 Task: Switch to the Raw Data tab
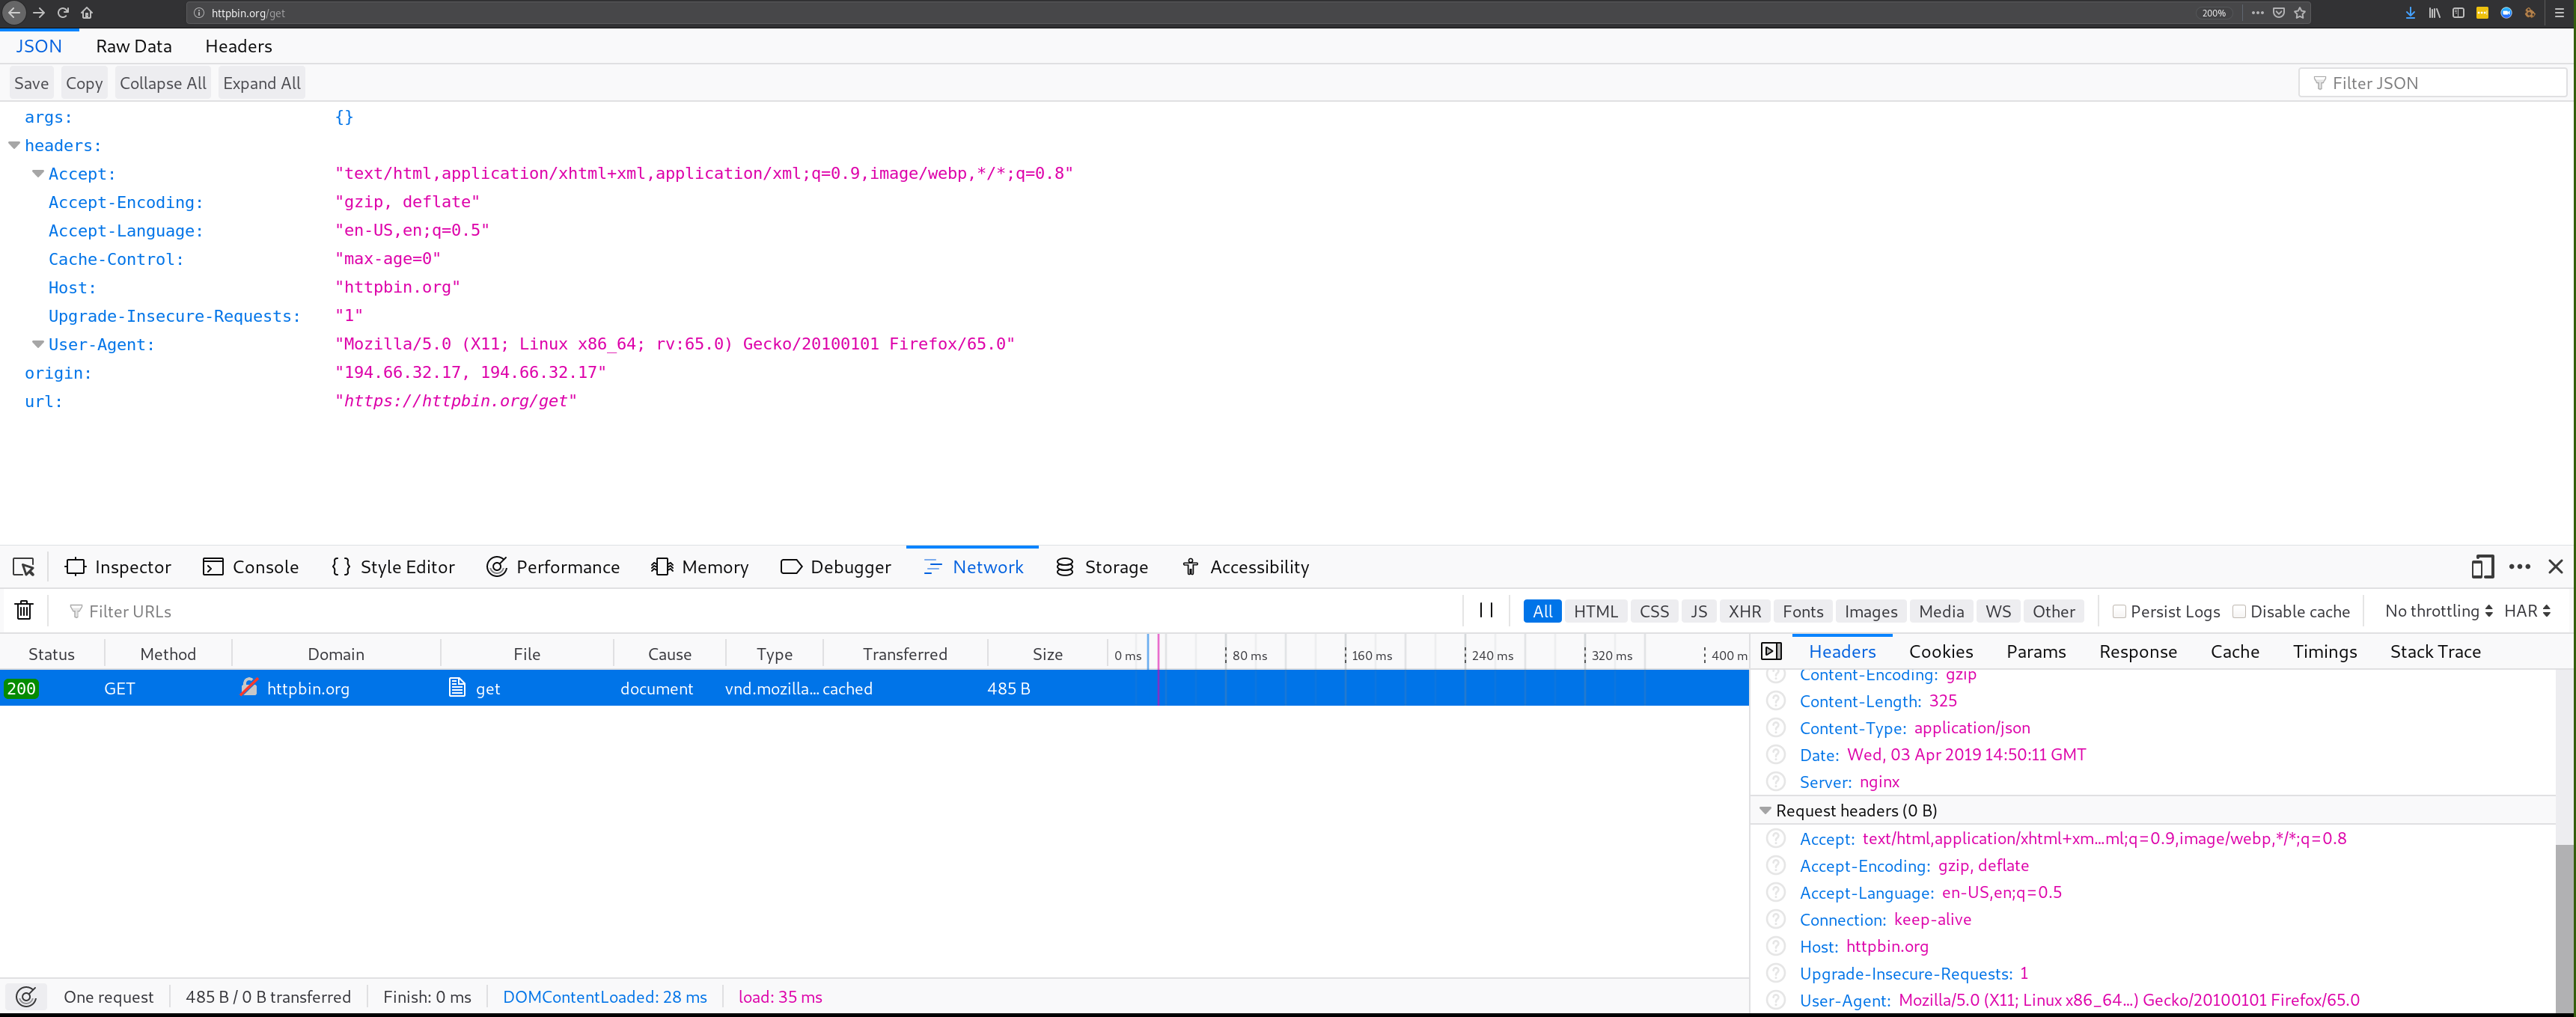pyautogui.click(x=133, y=46)
